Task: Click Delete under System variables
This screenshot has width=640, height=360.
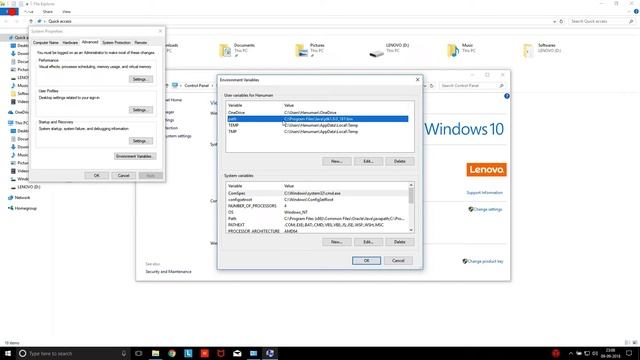Action: tap(400, 242)
